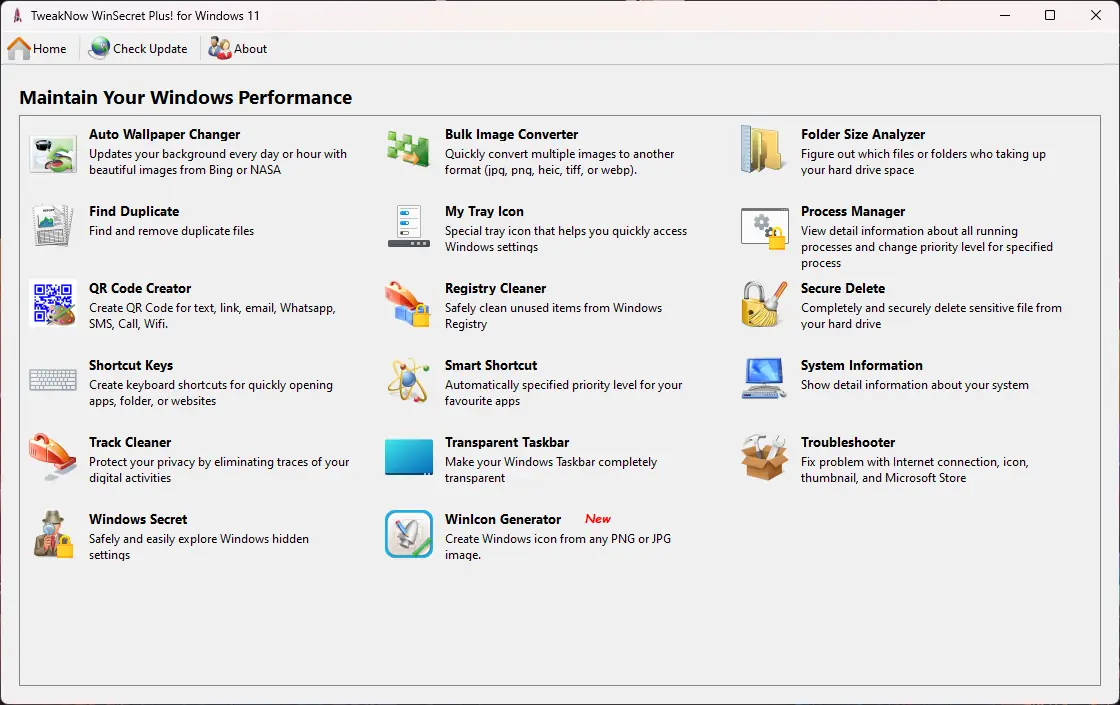The image size is (1120, 705).
Task: Launch Find Duplicate file finder
Action: (134, 211)
